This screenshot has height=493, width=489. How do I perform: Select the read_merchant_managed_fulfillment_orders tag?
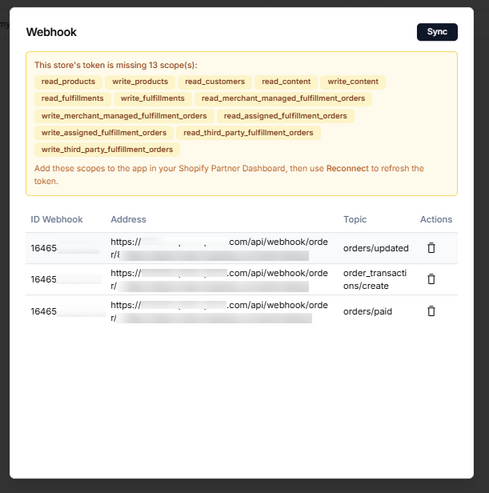283,98
